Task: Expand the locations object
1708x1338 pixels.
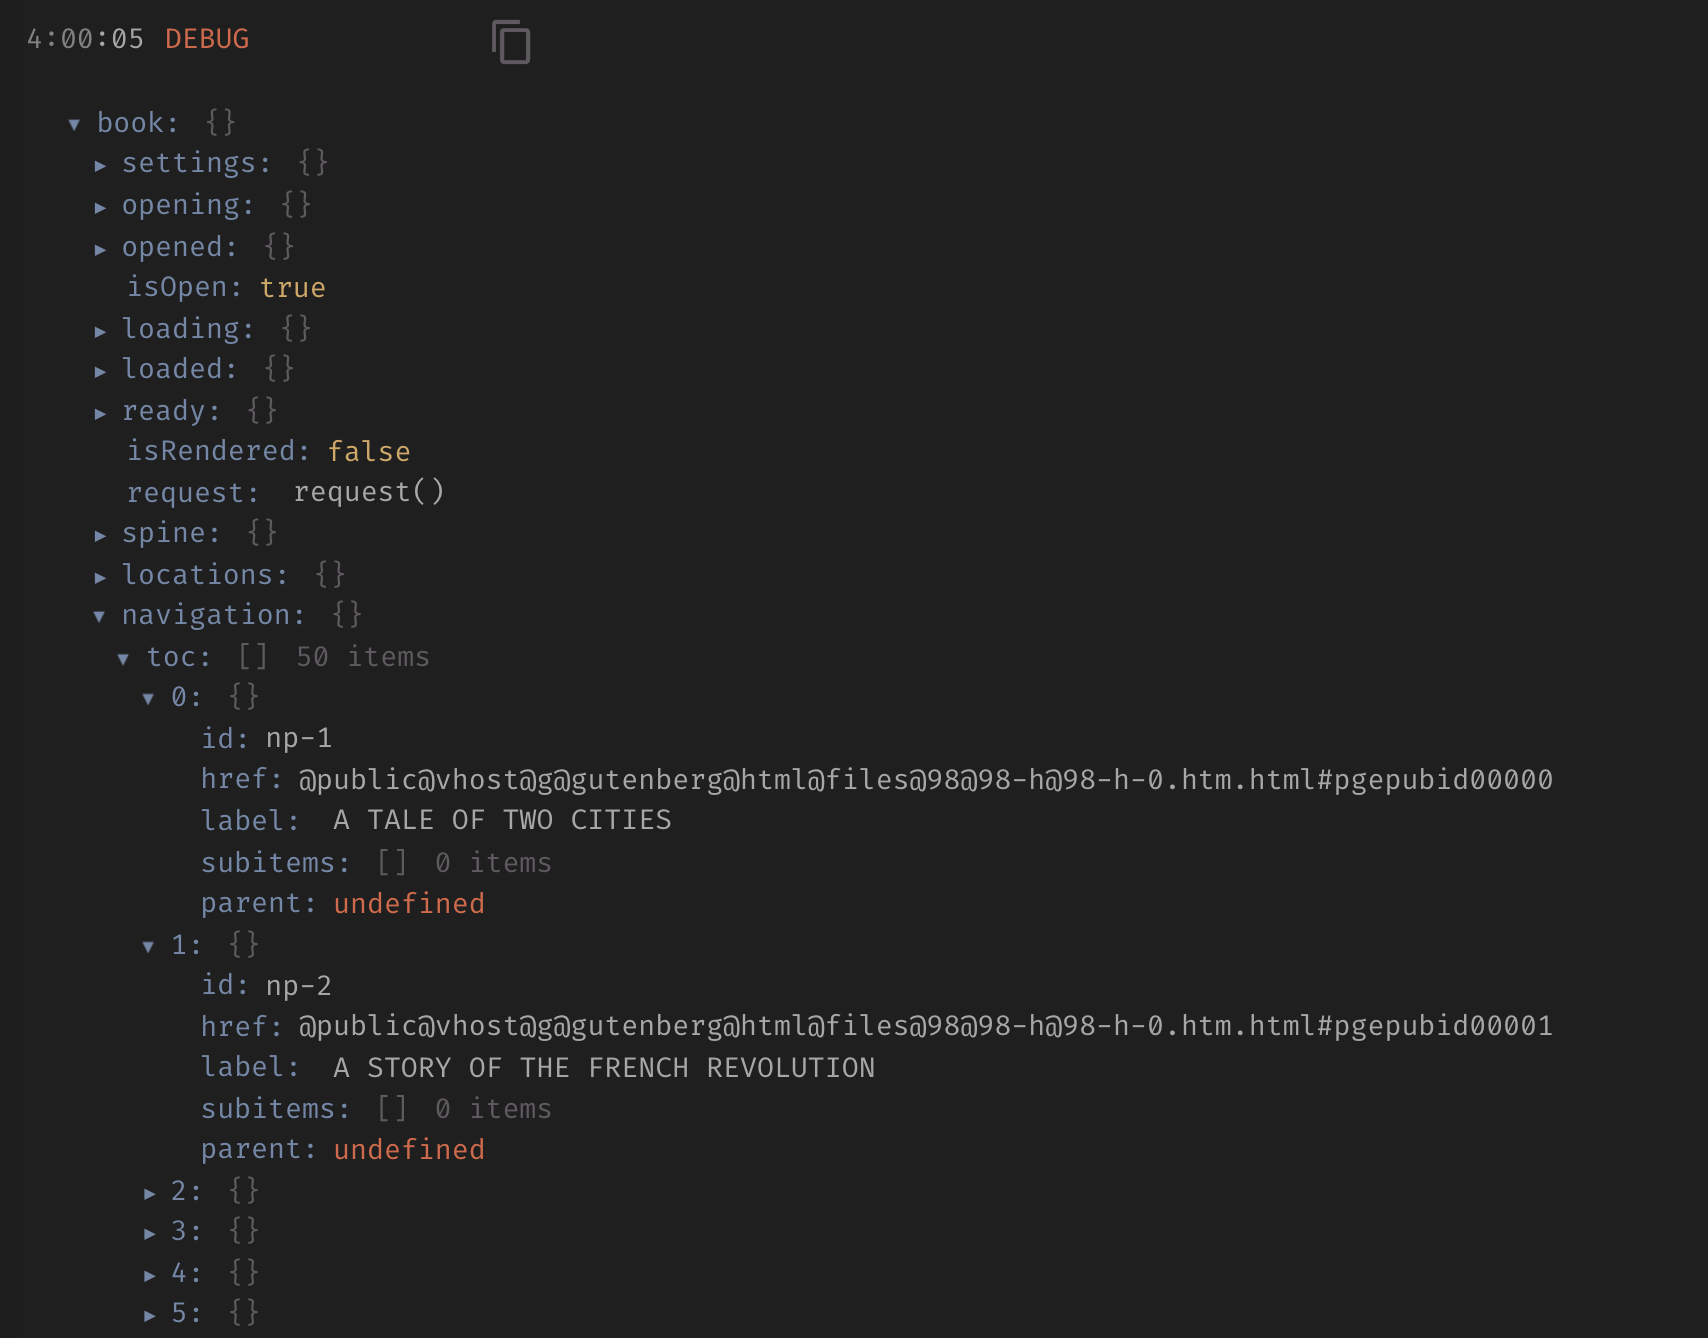Action: pos(101,575)
